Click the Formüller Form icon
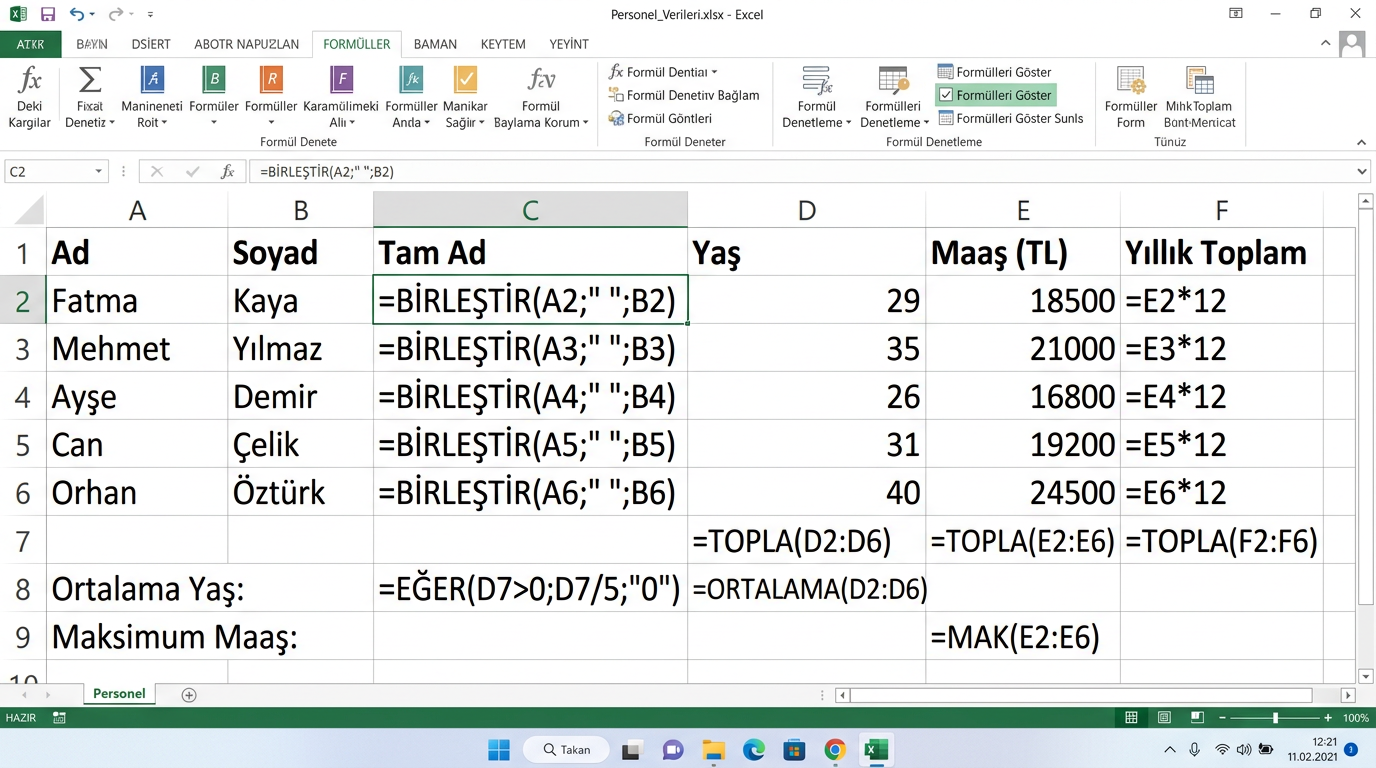Image resolution: width=1376 pixels, height=768 pixels. pyautogui.click(x=1131, y=80)
